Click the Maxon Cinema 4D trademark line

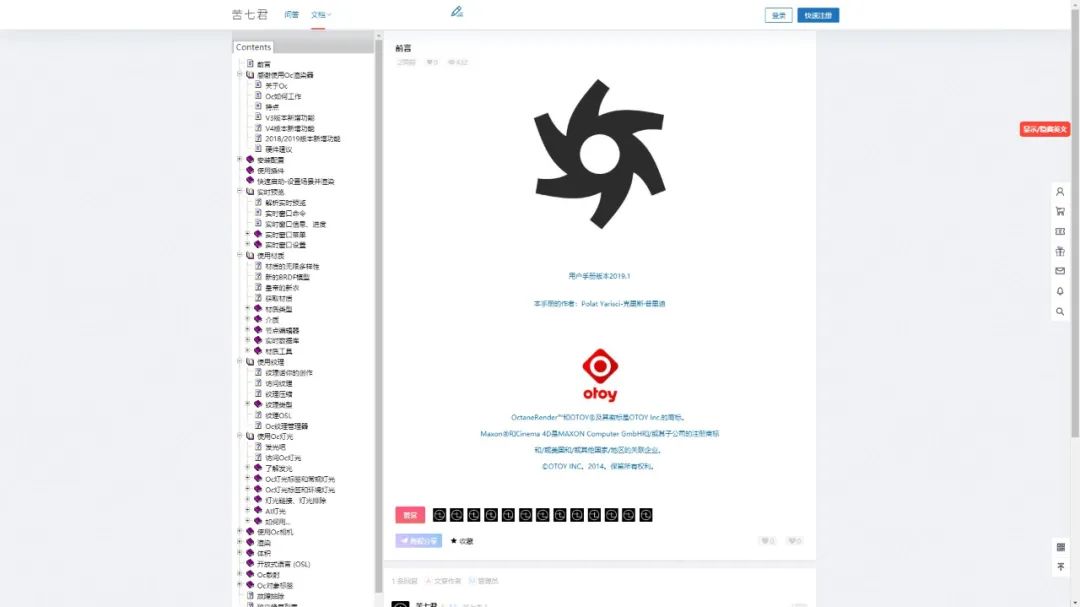tap(599, 433)
